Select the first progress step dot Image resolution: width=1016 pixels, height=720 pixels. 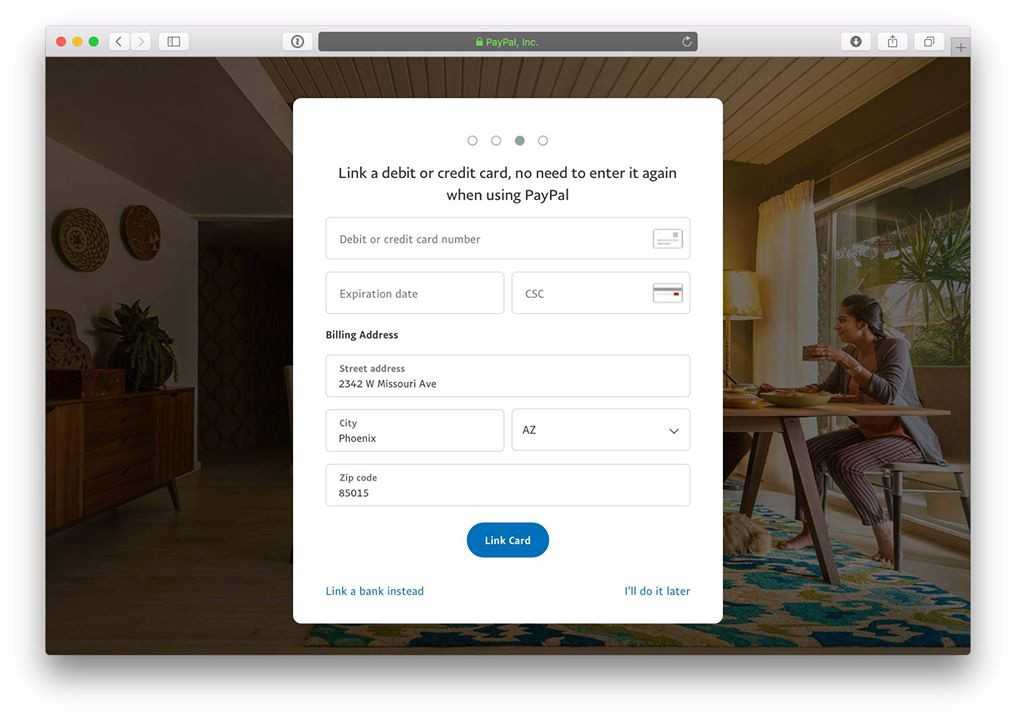click(472, 141)
